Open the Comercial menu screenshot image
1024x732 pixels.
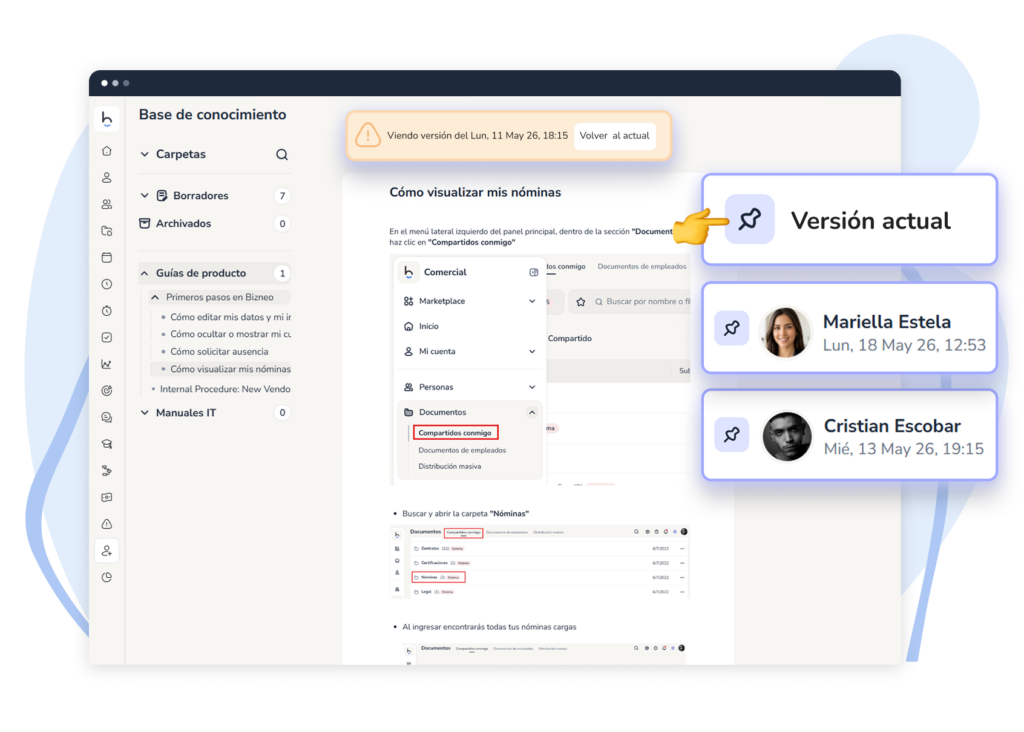click(x=540, y=370)
